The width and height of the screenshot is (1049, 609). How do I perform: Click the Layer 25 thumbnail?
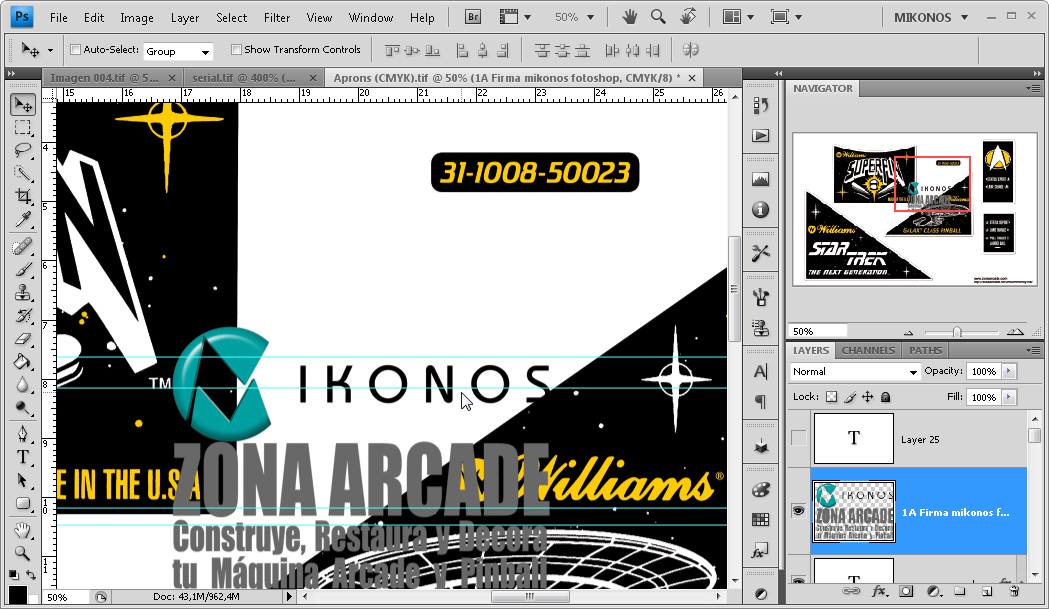tap(853, 439)
